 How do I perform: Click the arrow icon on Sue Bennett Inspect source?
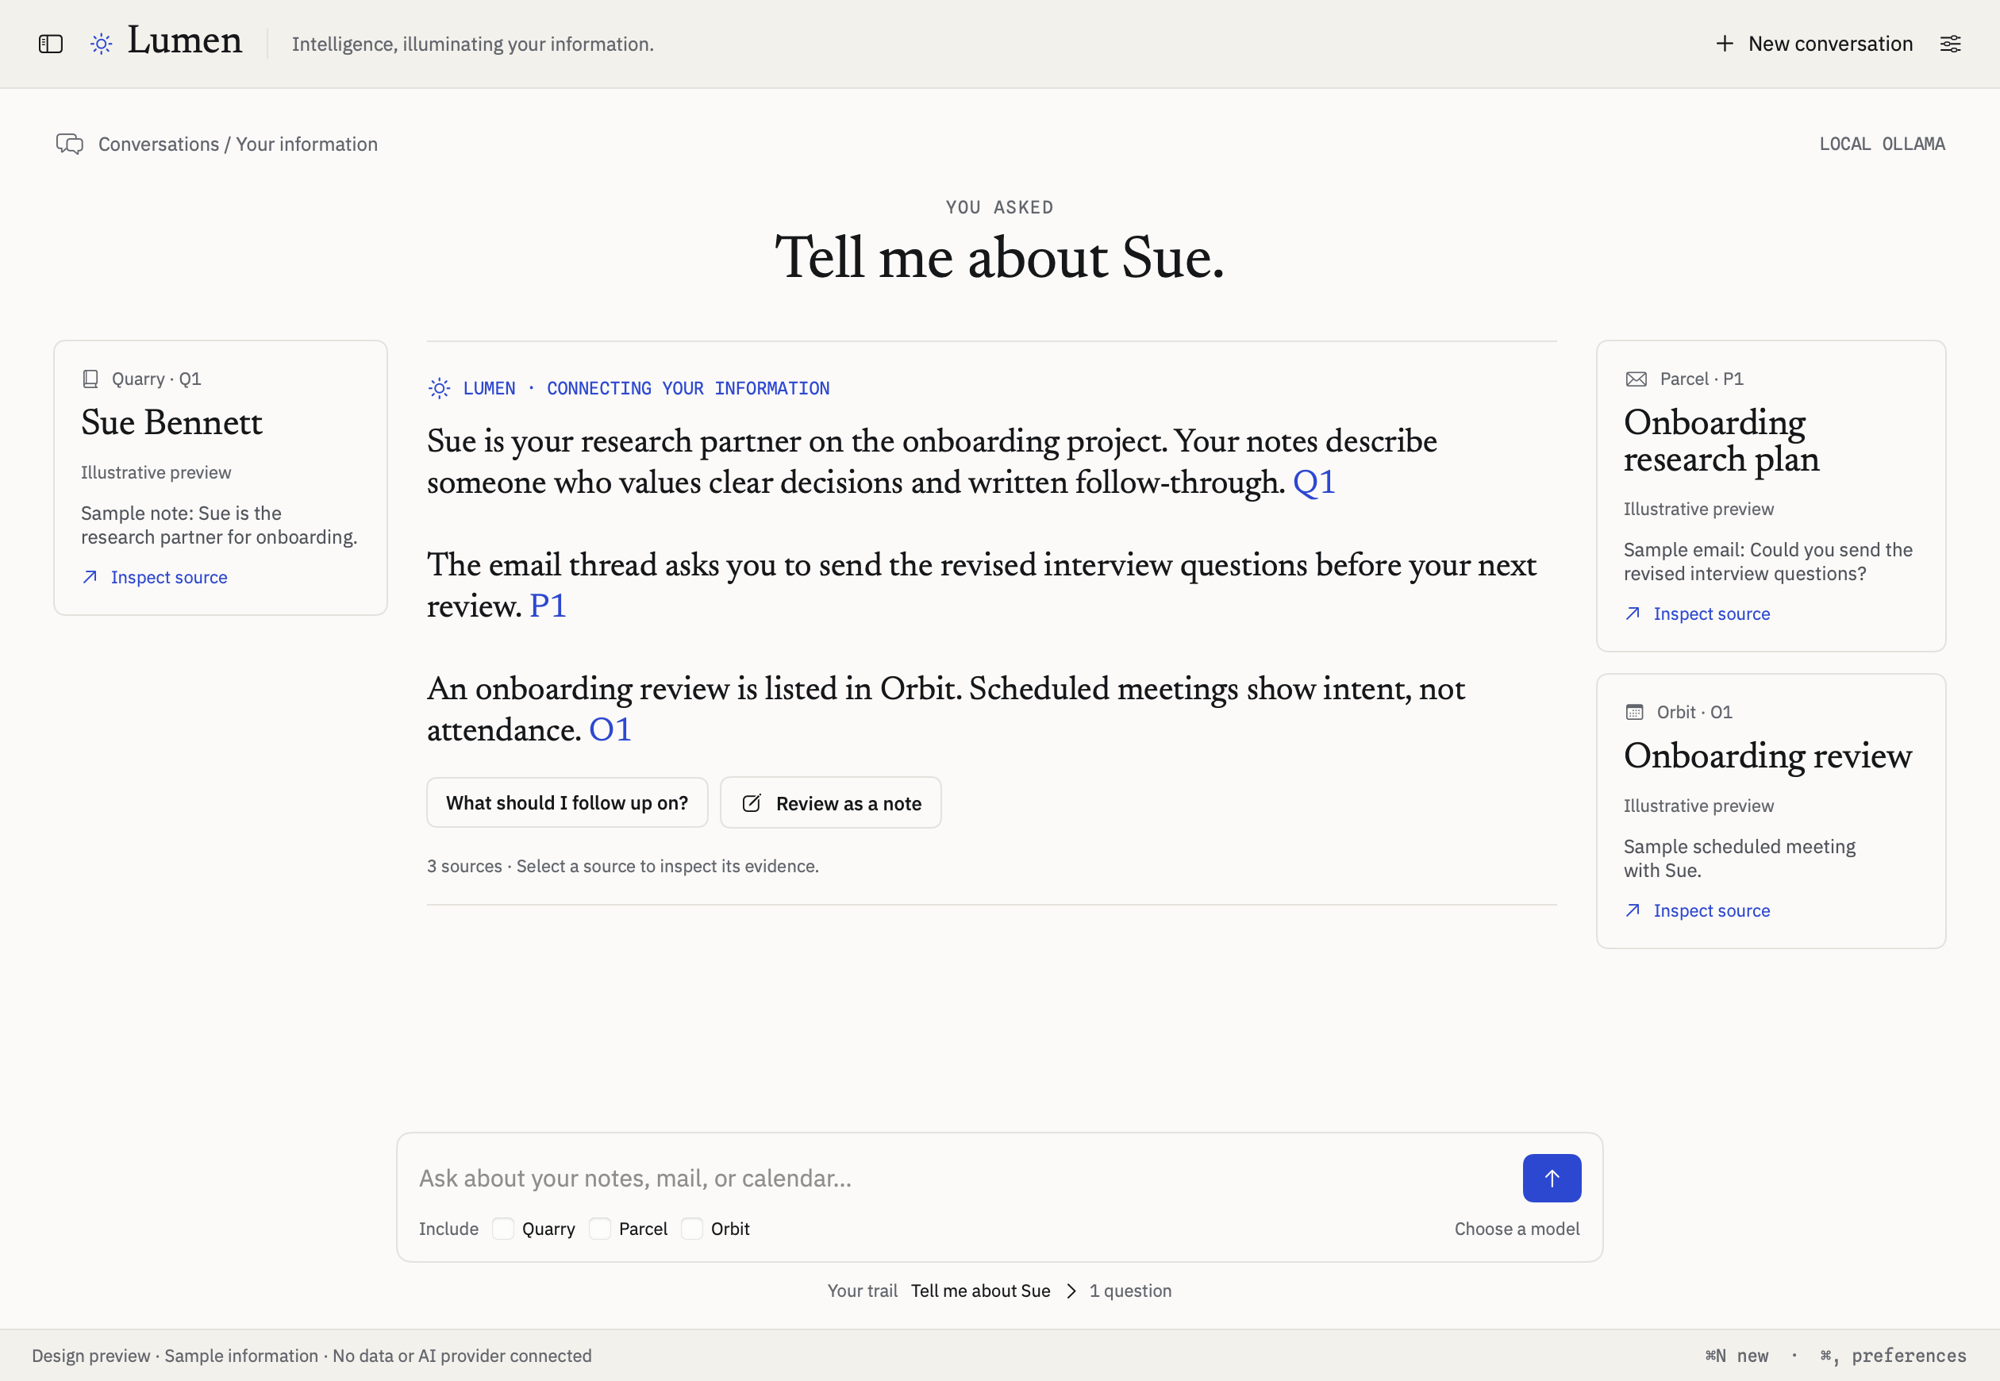pos(90,577)
